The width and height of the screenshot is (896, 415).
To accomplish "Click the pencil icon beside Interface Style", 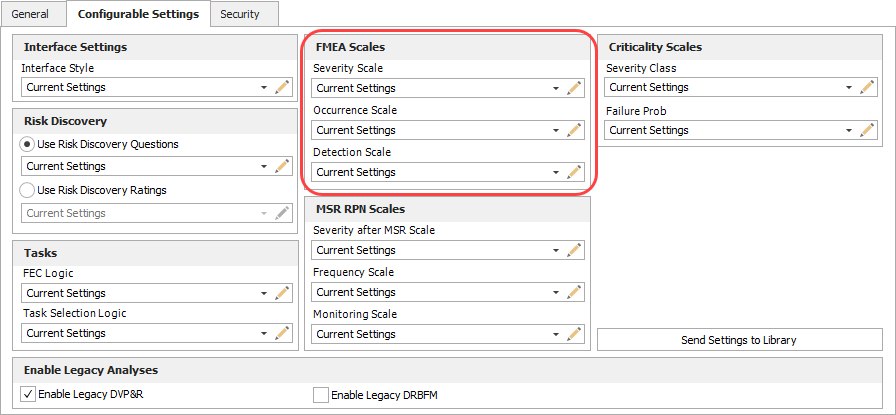I will tap(282, 87).
